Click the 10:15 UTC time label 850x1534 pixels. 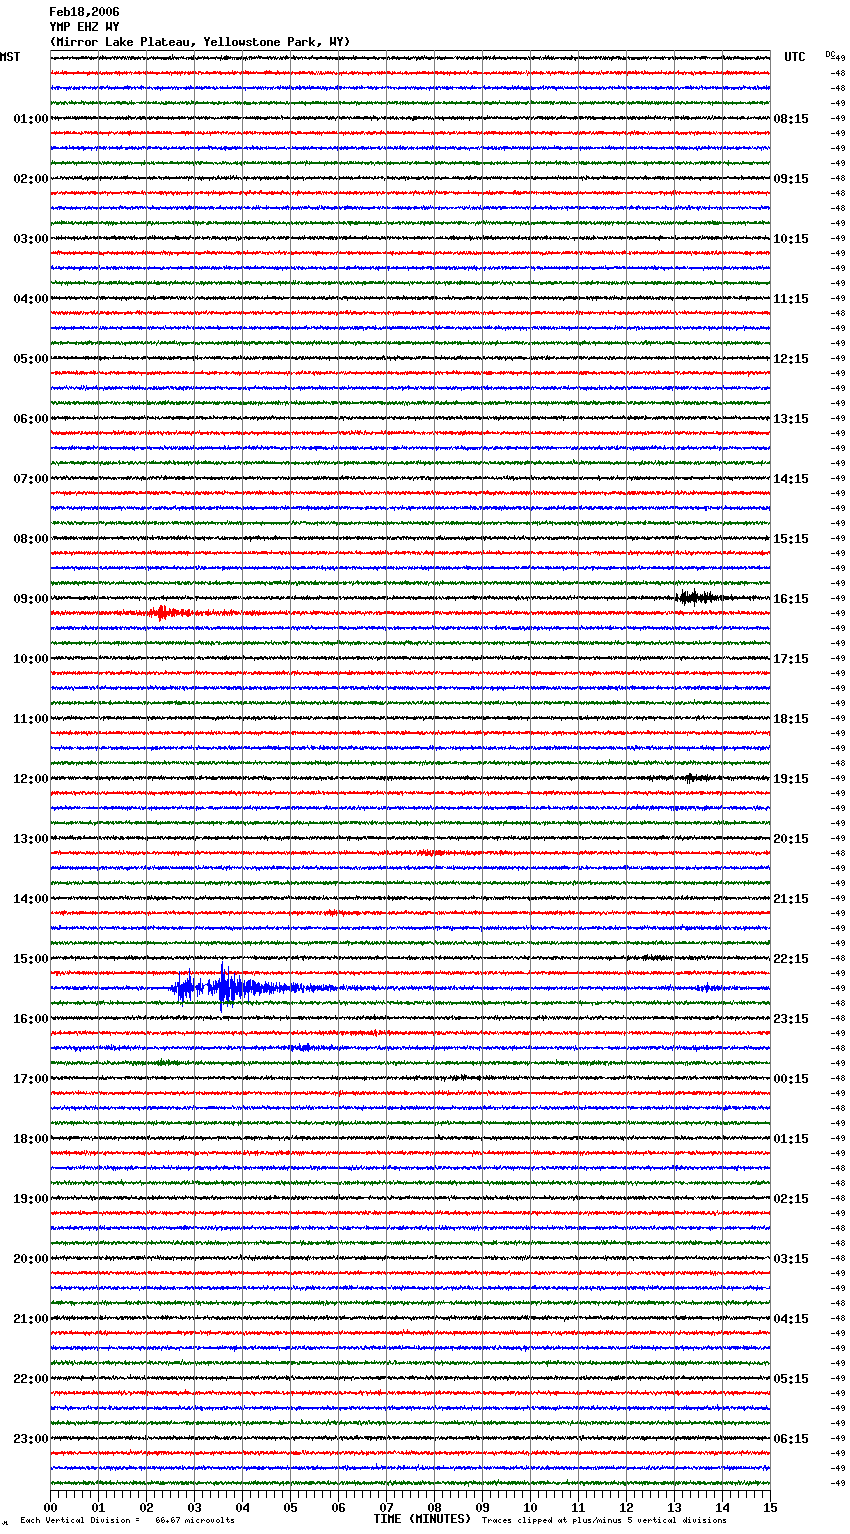pyautogui.click(x=791, y=239)
